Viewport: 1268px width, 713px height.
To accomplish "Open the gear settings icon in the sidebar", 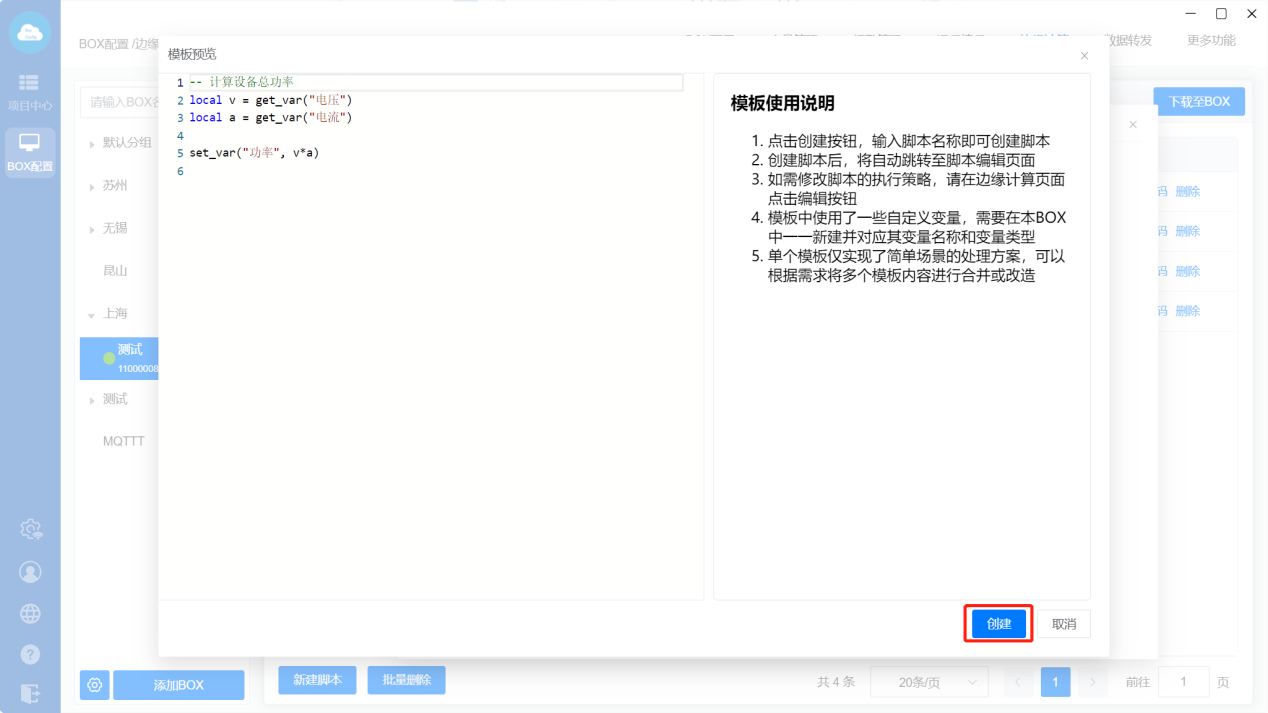I will [x=31, y=529].
